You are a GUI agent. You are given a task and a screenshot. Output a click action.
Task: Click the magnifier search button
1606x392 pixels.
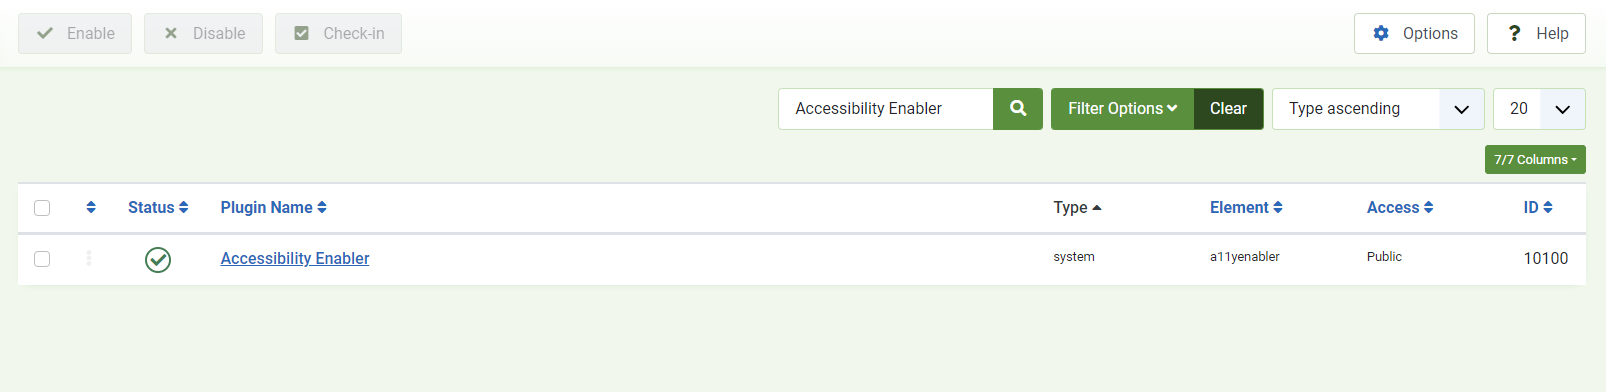pyautogui.click(x=1018, y=109)
